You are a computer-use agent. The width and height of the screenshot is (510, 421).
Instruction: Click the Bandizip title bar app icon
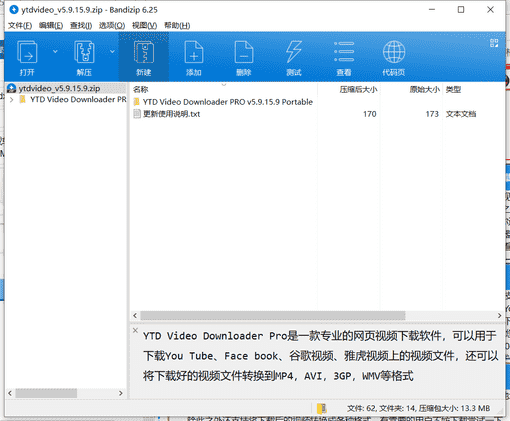(14, 10)
